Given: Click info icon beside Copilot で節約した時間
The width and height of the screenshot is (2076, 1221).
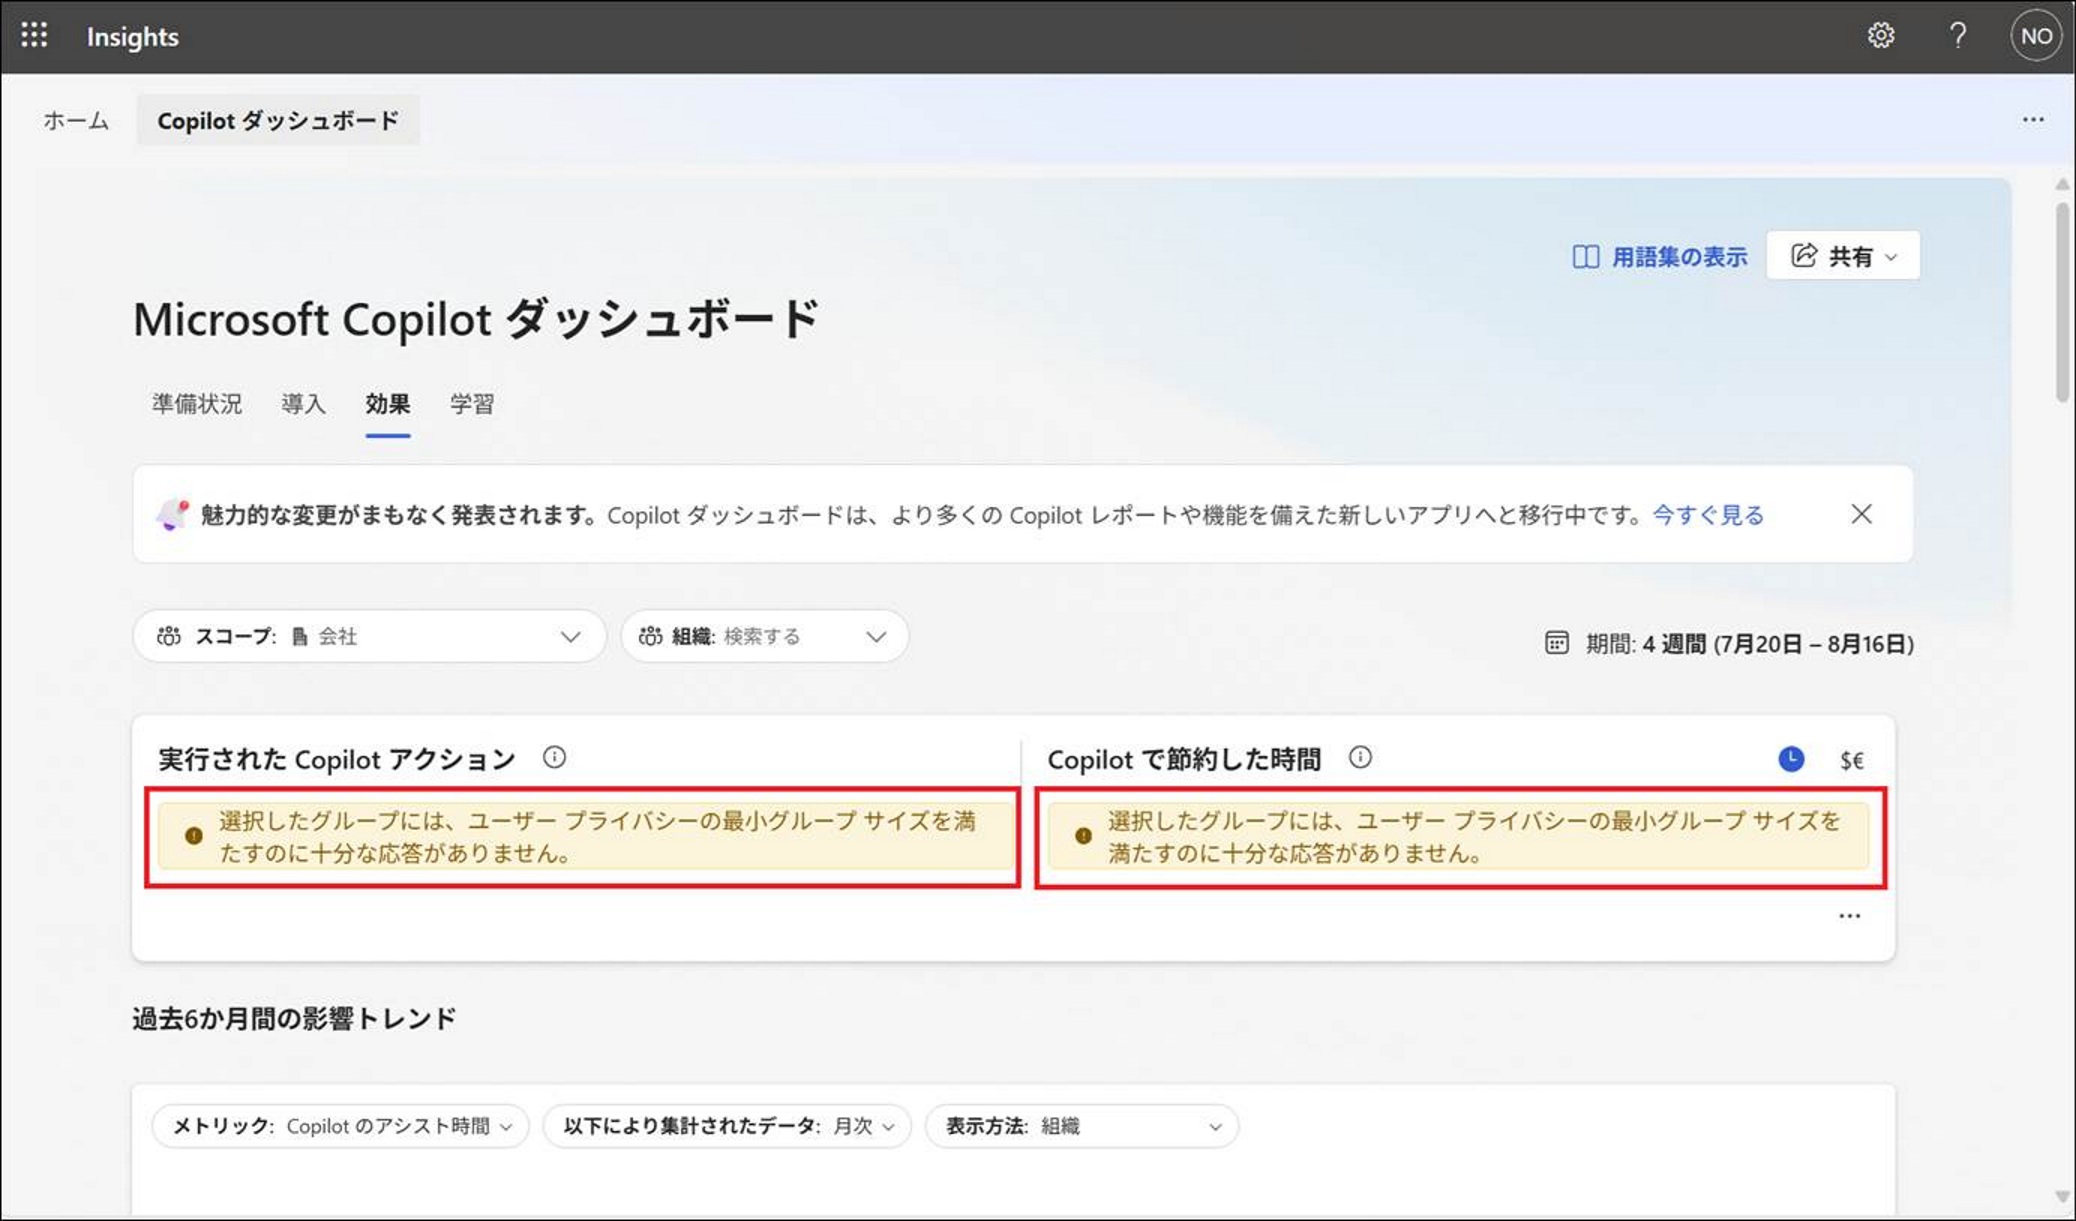Looking at the screenshot, I should point(1360,757).
